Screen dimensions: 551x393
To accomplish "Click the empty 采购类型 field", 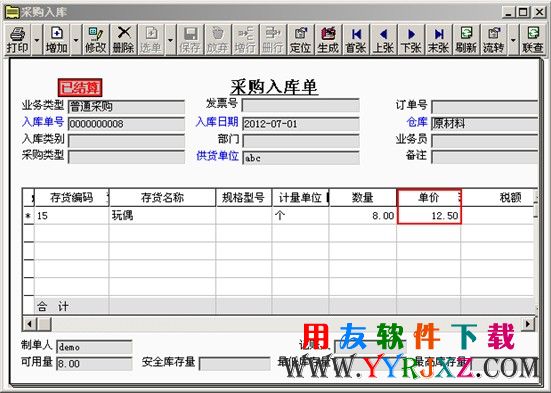I will (x=127, y=157).
